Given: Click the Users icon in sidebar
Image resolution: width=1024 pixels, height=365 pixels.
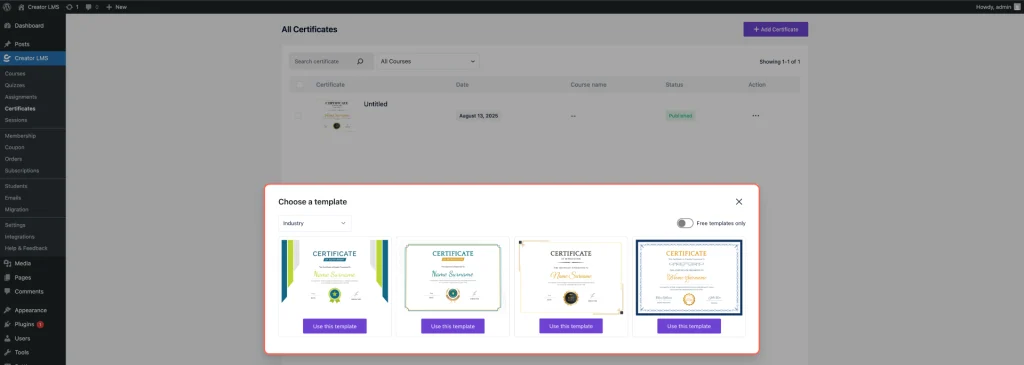Looking at the screenshot, I should 7,338.
